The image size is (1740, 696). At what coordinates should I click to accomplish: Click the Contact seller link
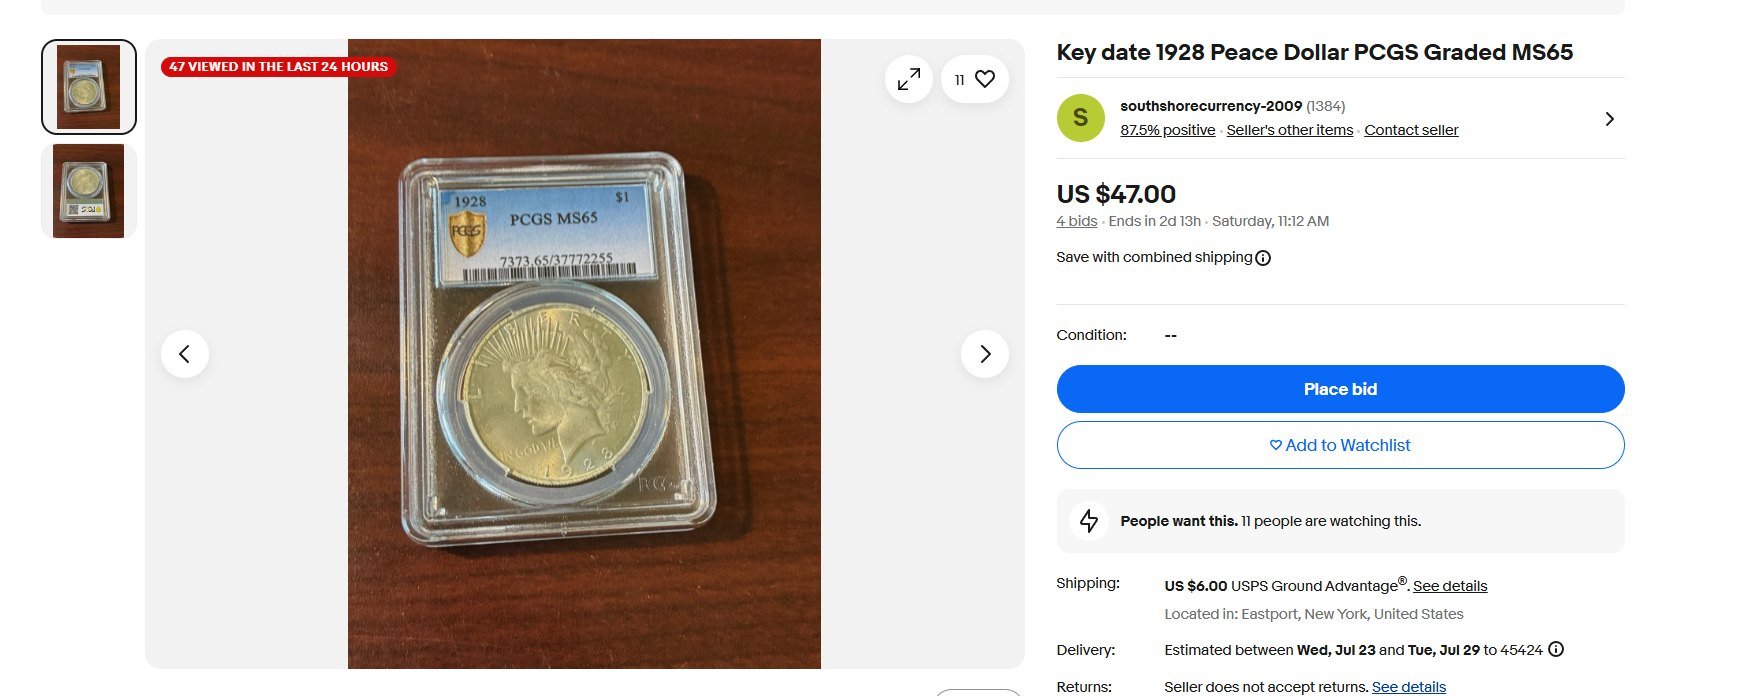(1411, 130)
